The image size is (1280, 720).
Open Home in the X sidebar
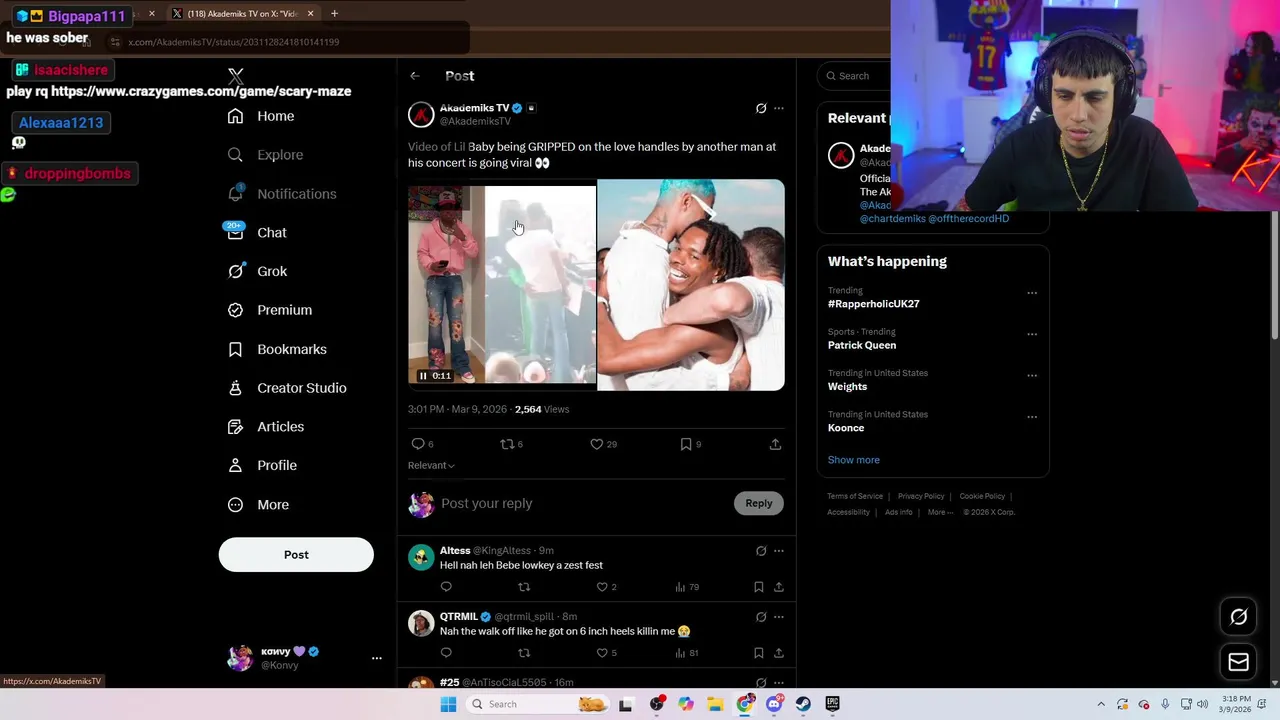[x=261, y=116]
